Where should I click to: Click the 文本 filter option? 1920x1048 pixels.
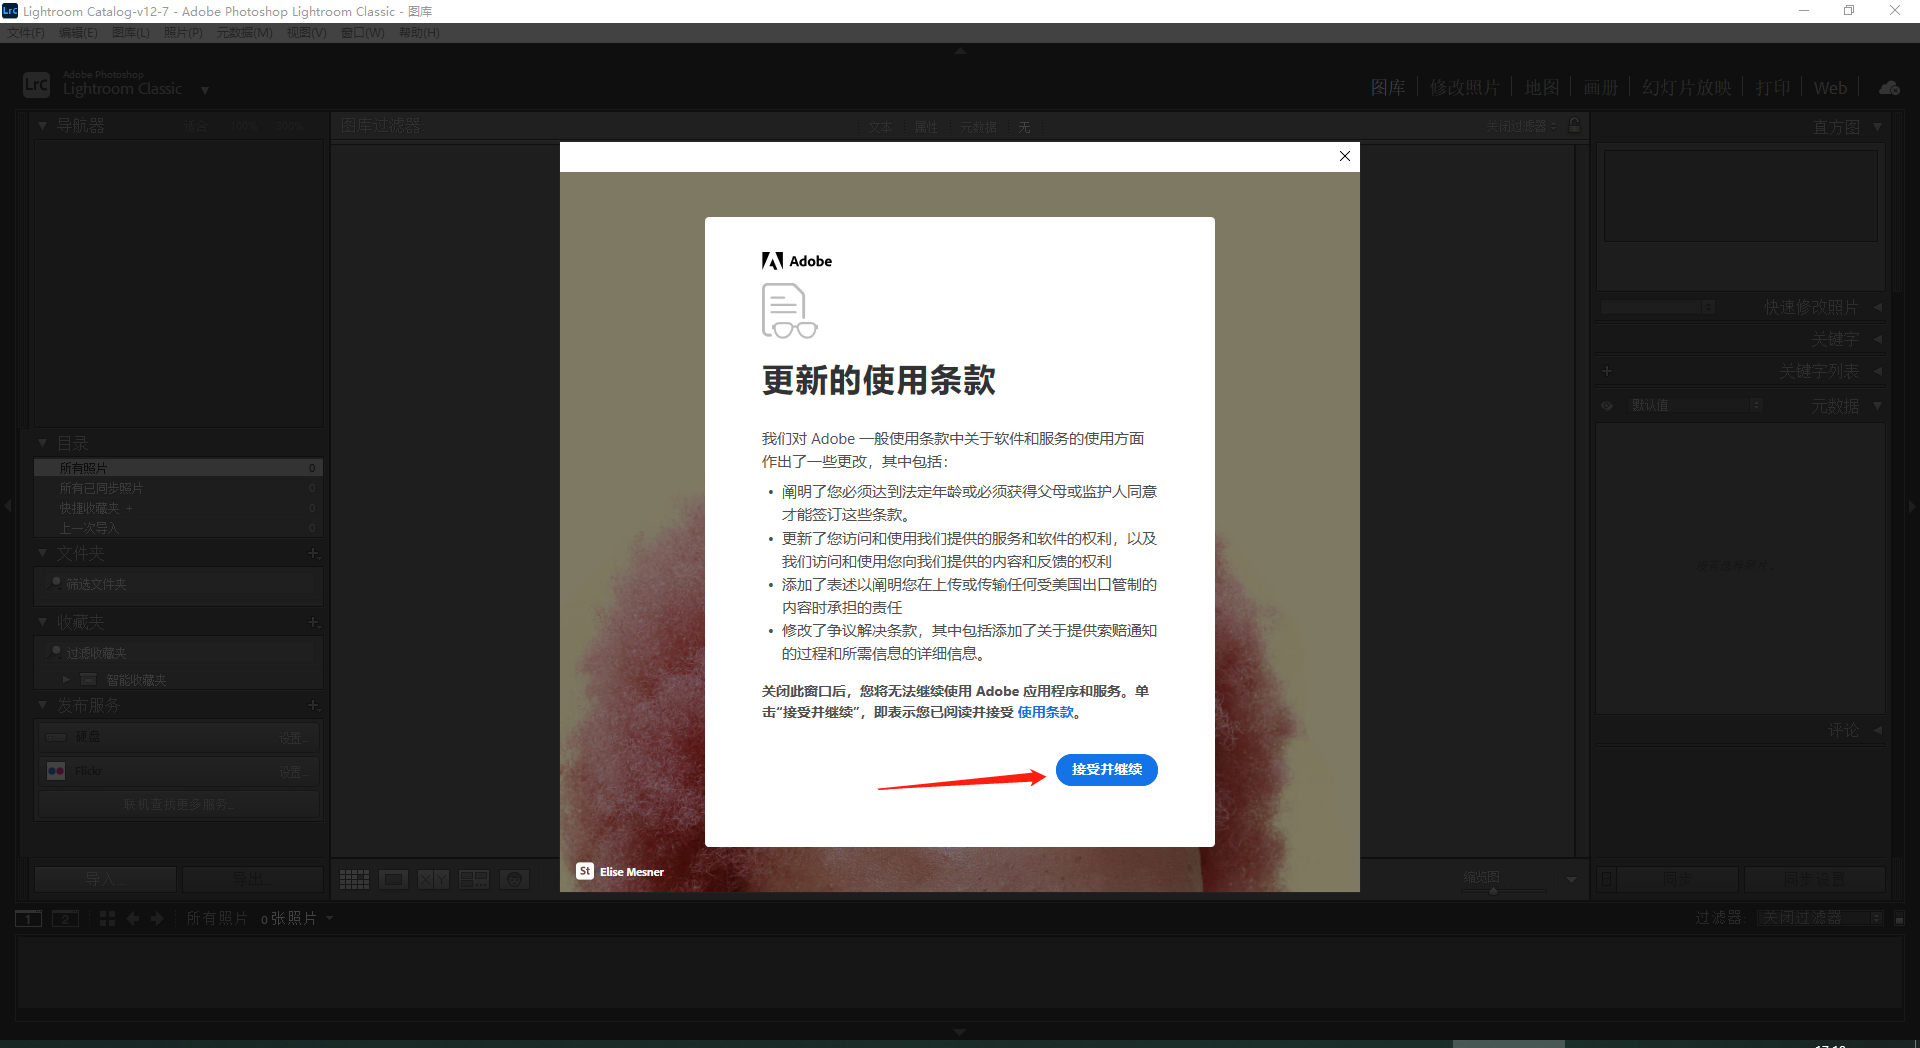click(x=880, y=127)
